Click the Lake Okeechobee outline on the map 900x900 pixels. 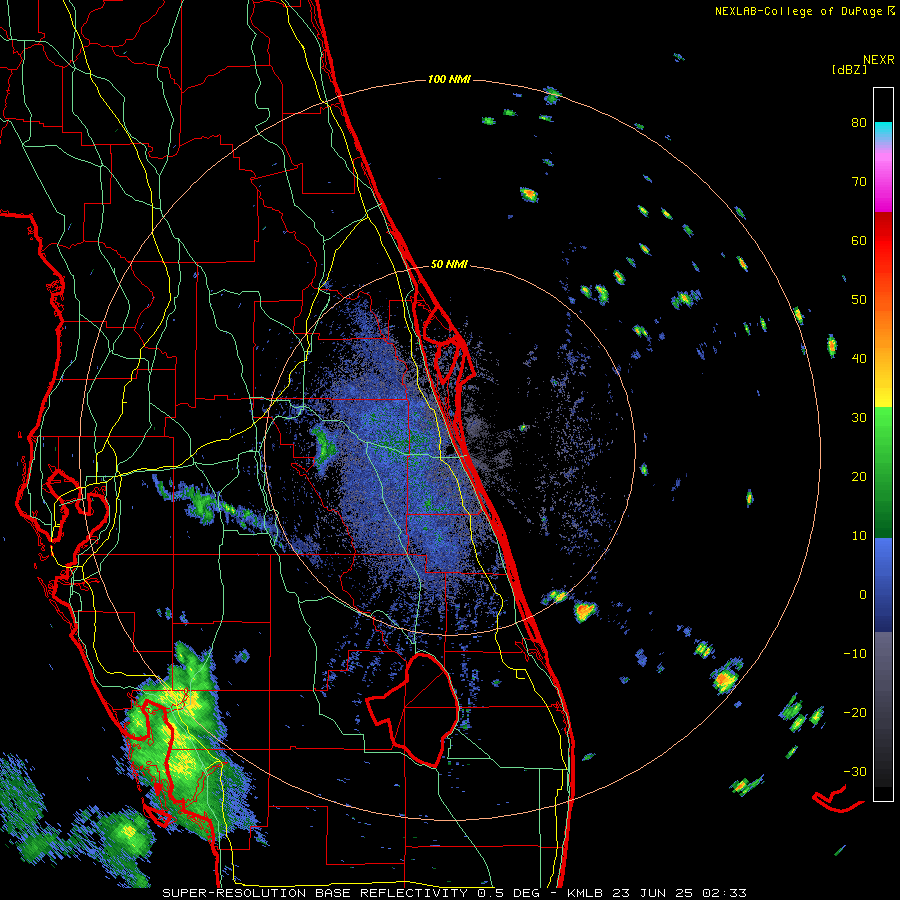pos(414,710)
